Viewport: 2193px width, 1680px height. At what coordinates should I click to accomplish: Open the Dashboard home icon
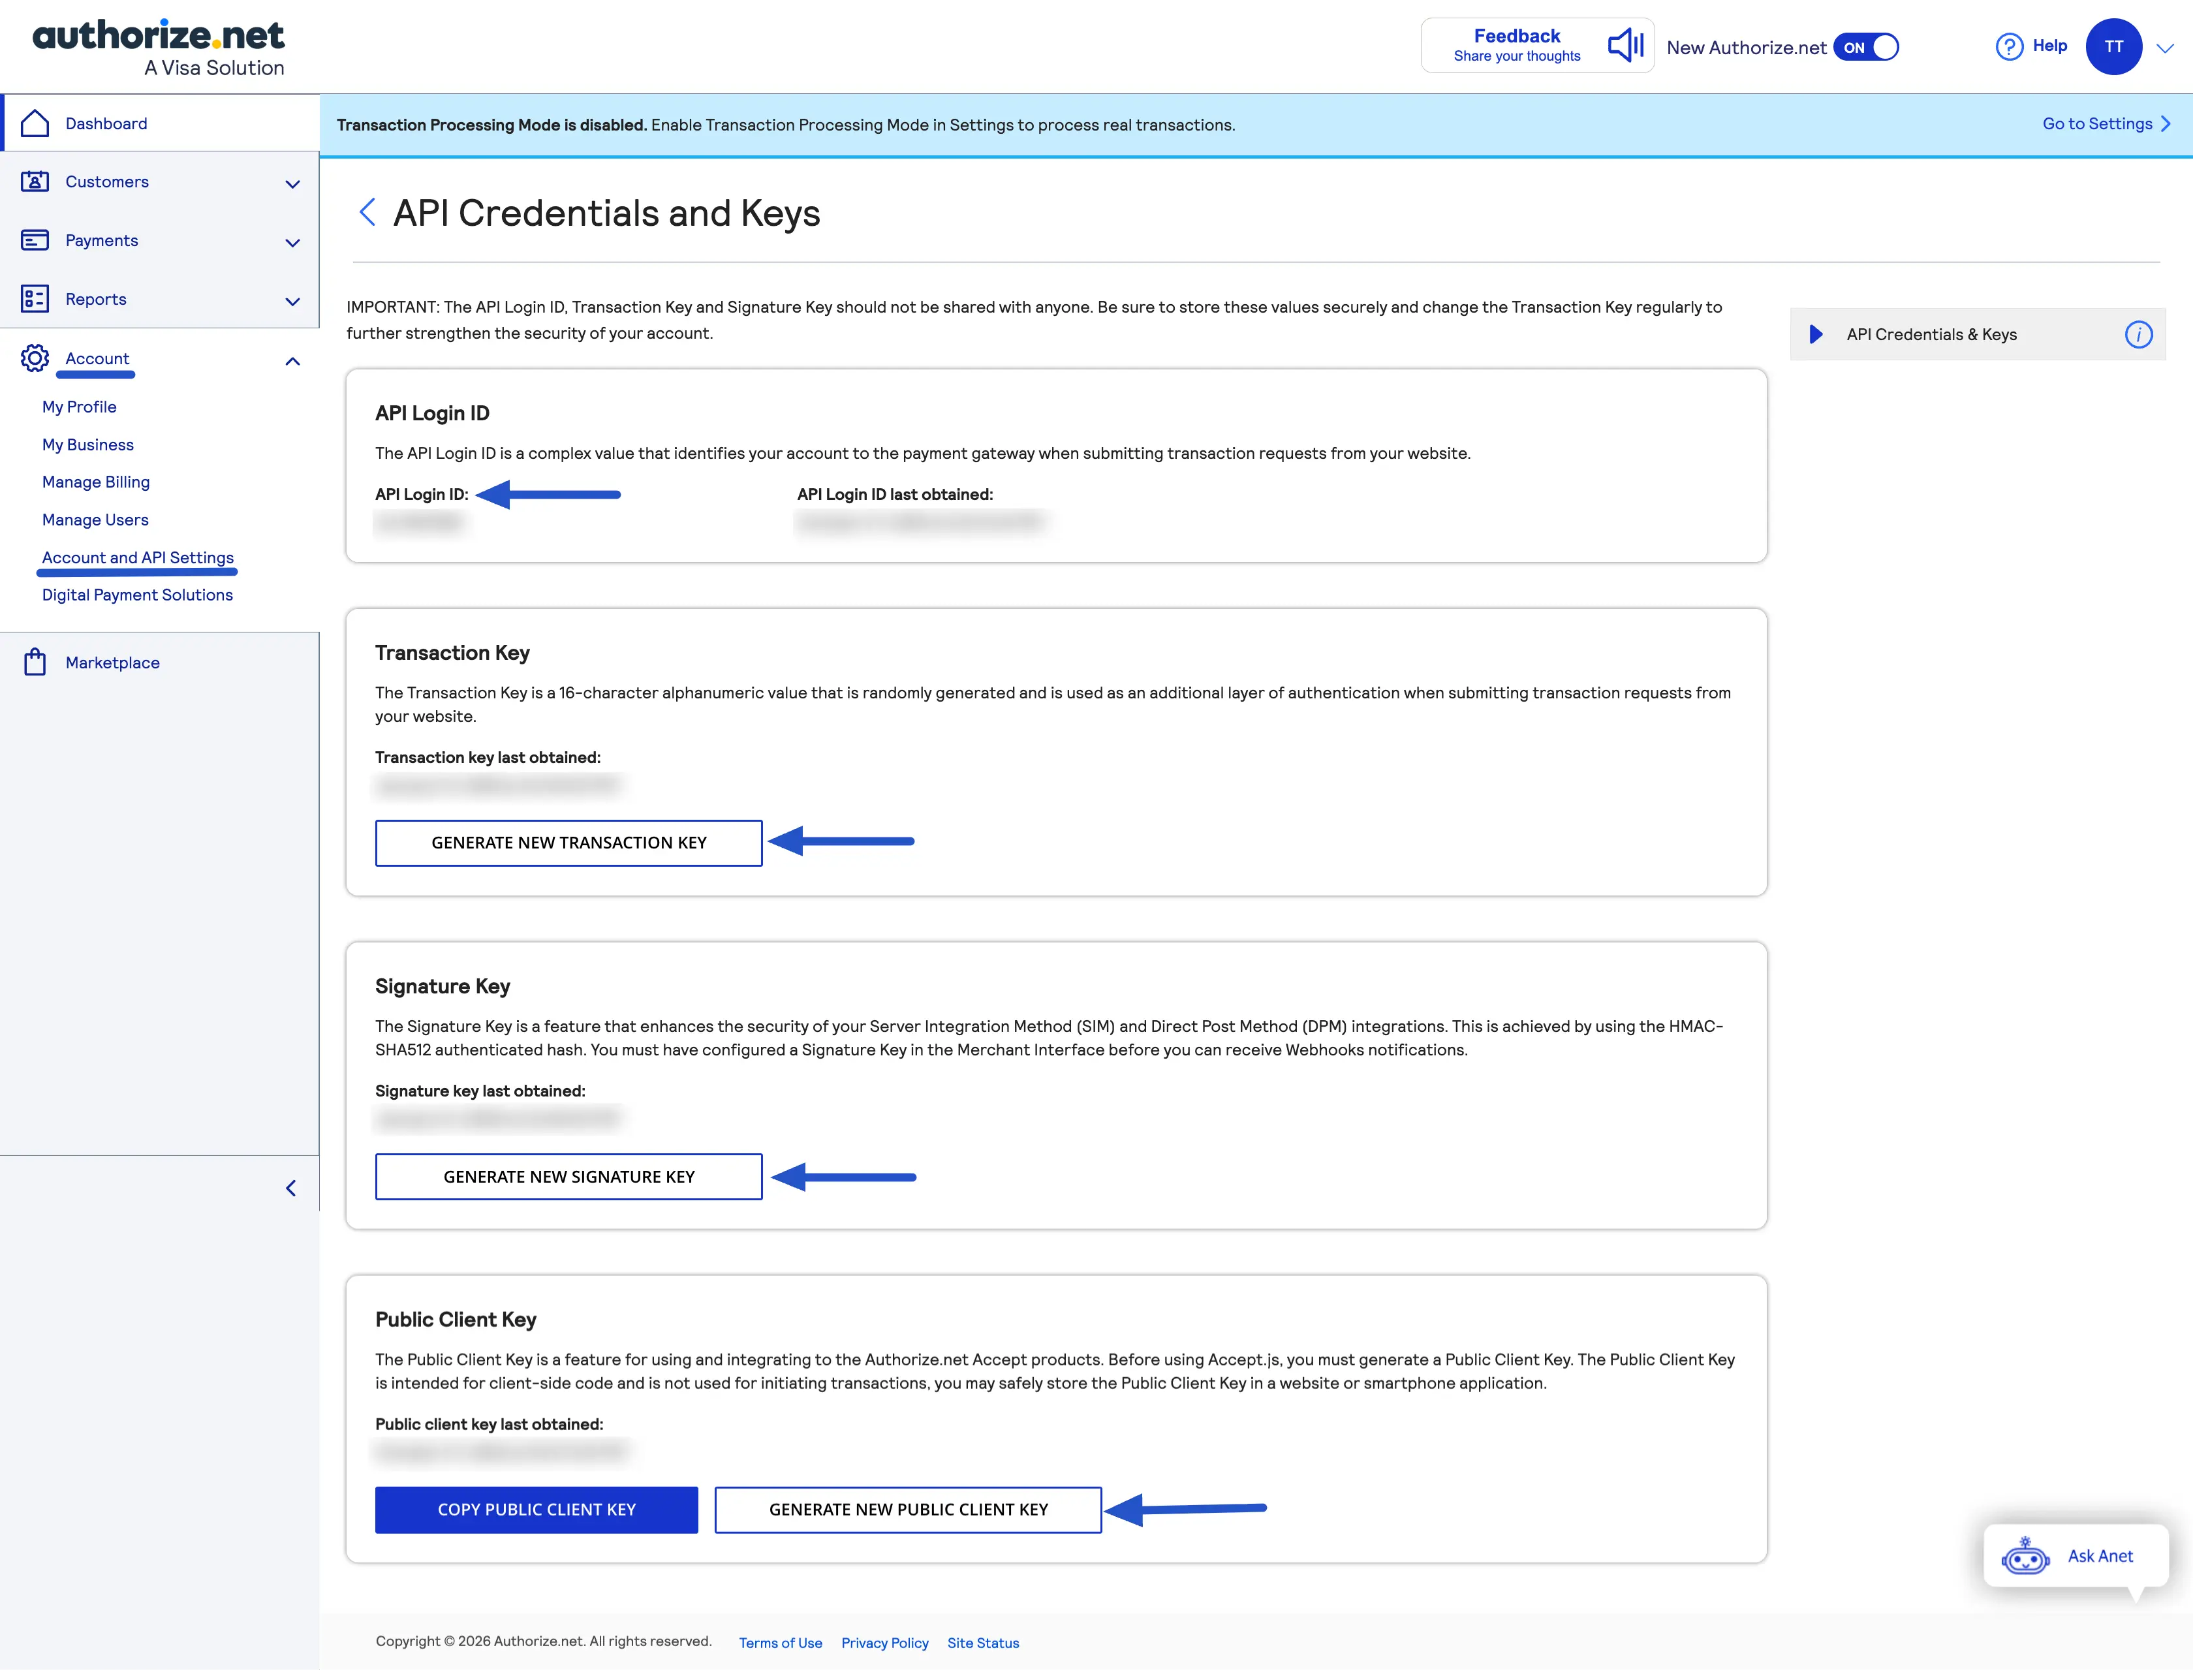pyautogui.click(x=36, y=122)
